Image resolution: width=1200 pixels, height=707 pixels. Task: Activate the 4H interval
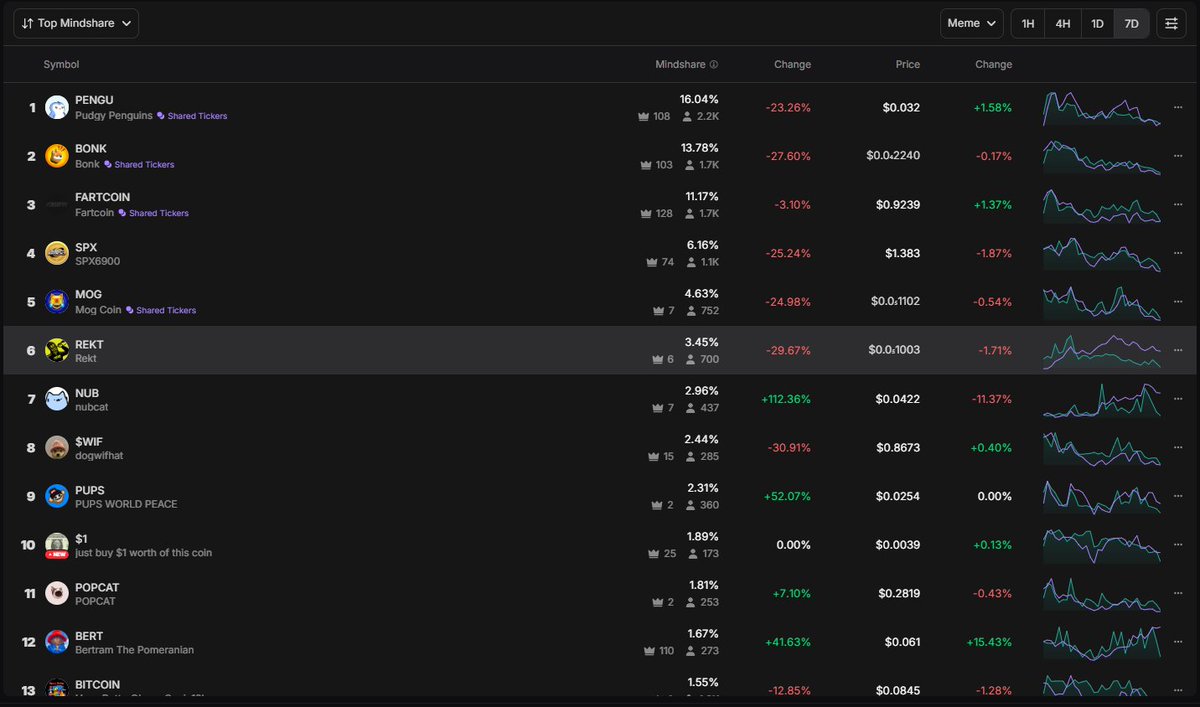tap(1062, 22)
